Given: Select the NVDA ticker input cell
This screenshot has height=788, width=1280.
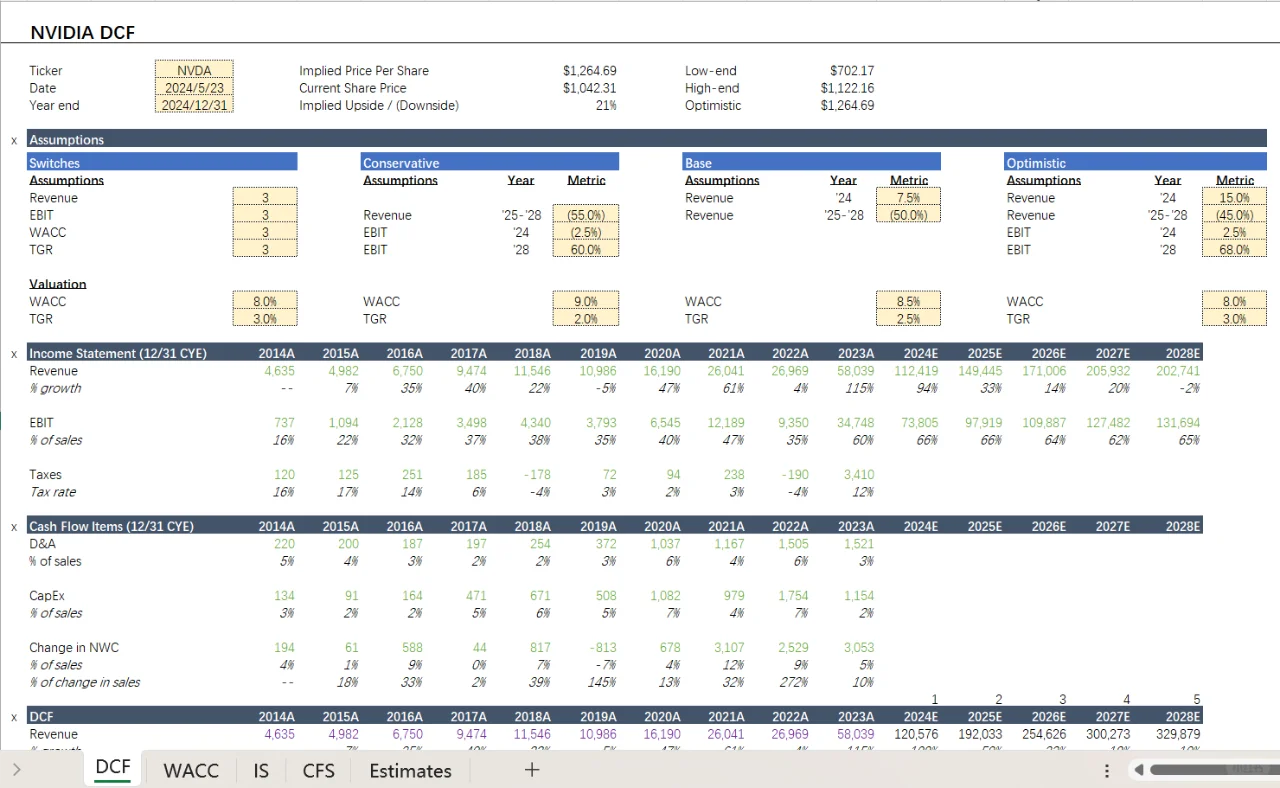Looking at the screenshot, I should (194, 70).
